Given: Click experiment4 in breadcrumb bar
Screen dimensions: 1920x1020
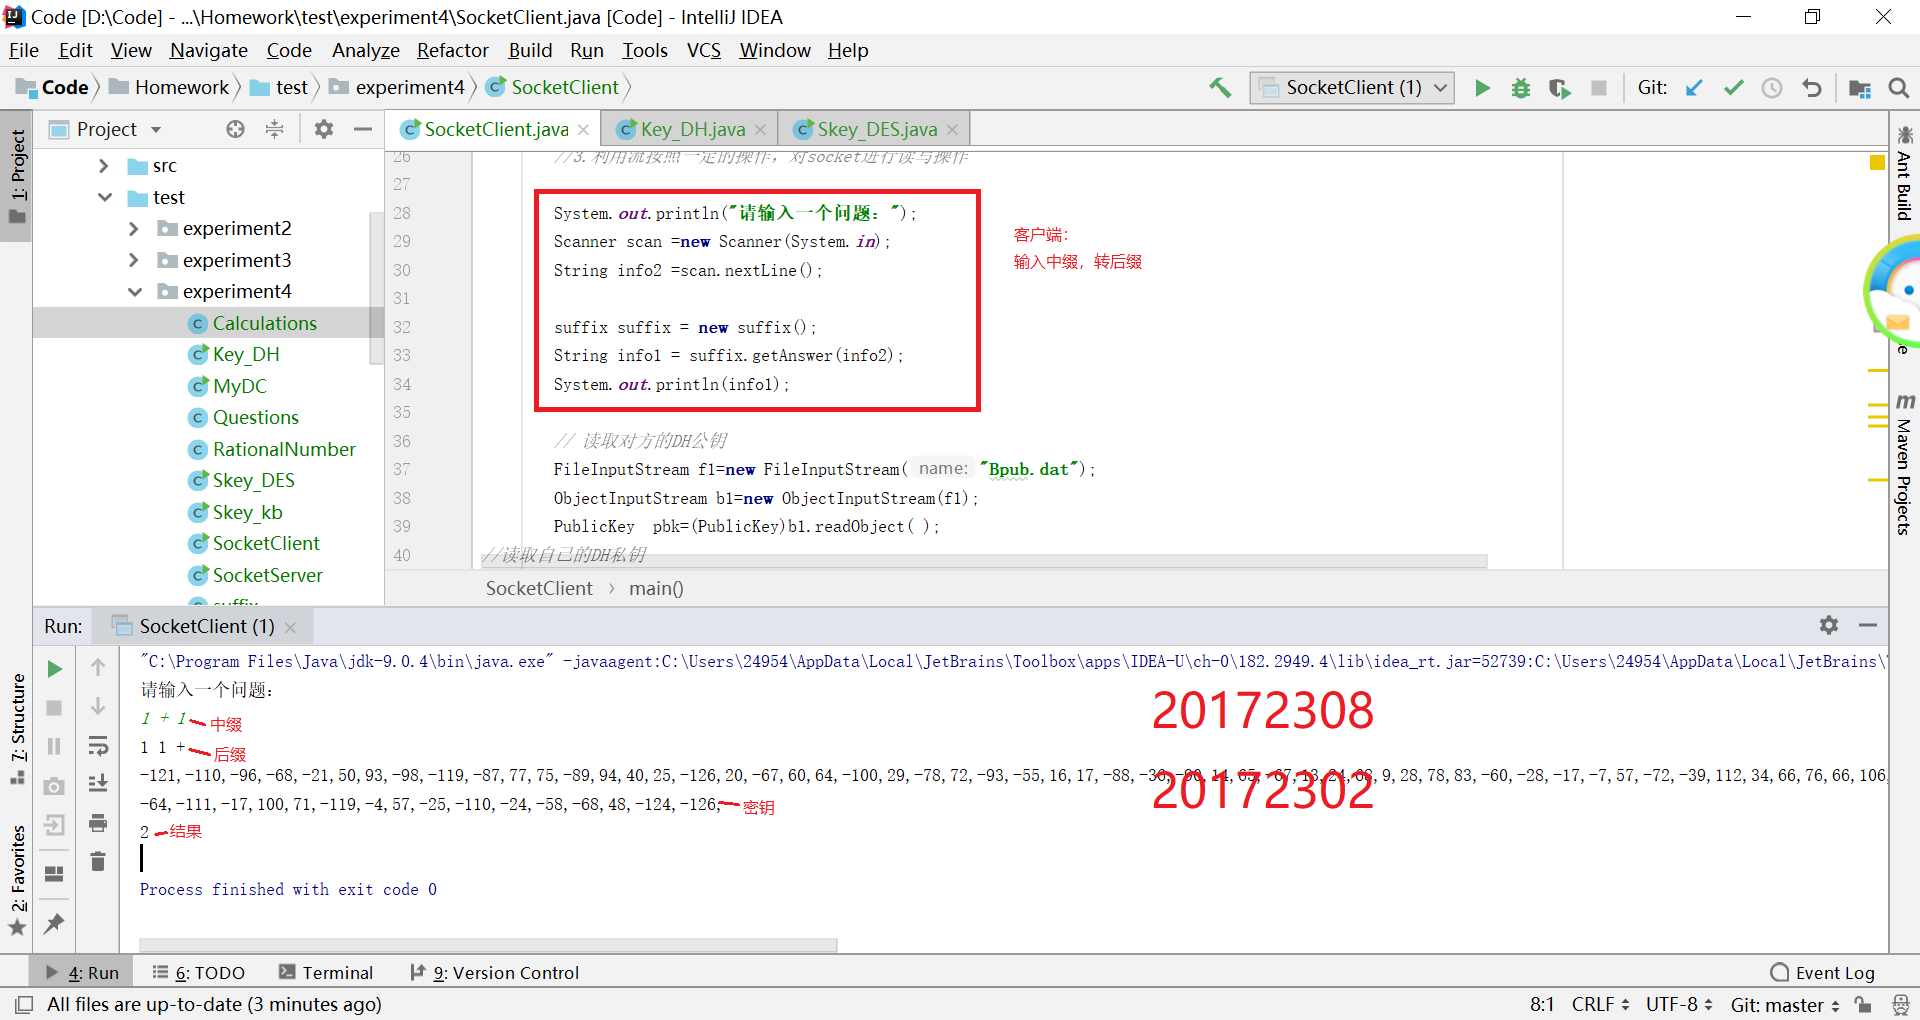Looking at the screenshot, I should 398,88.
